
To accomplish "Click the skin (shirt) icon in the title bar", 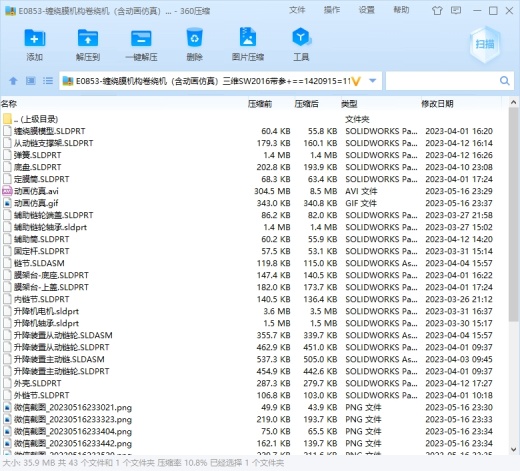I will pos(437,11).
